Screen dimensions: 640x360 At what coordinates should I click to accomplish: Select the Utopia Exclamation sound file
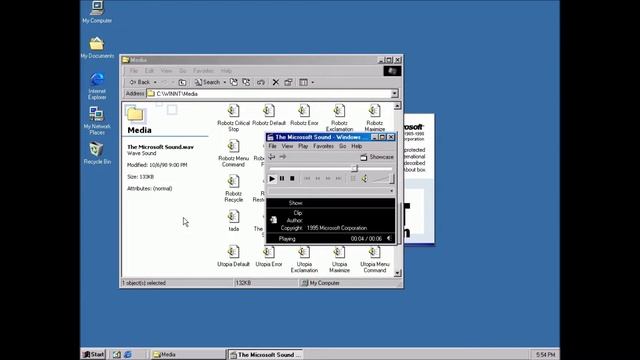click(x=304, y=259)
